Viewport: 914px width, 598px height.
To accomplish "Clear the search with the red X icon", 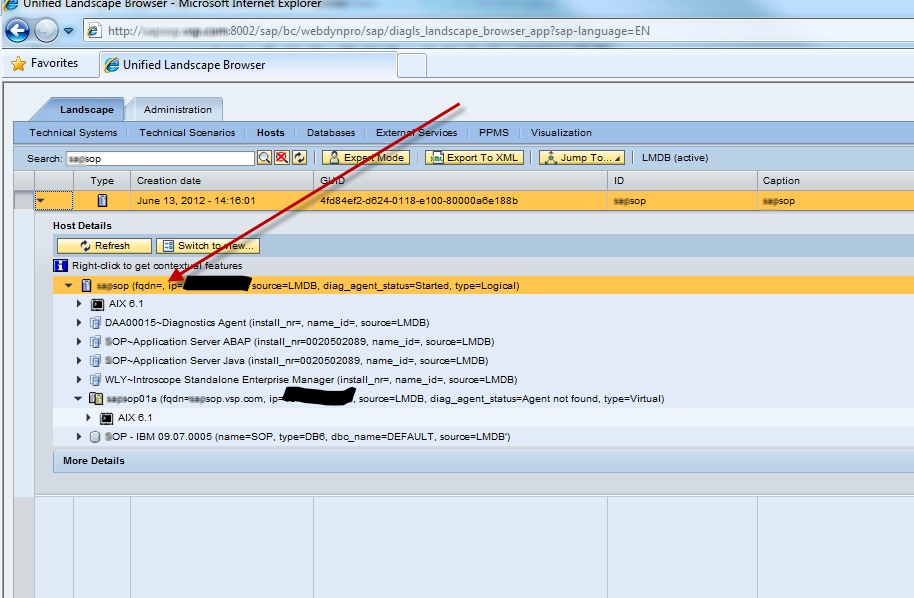I will coord(282,158).
